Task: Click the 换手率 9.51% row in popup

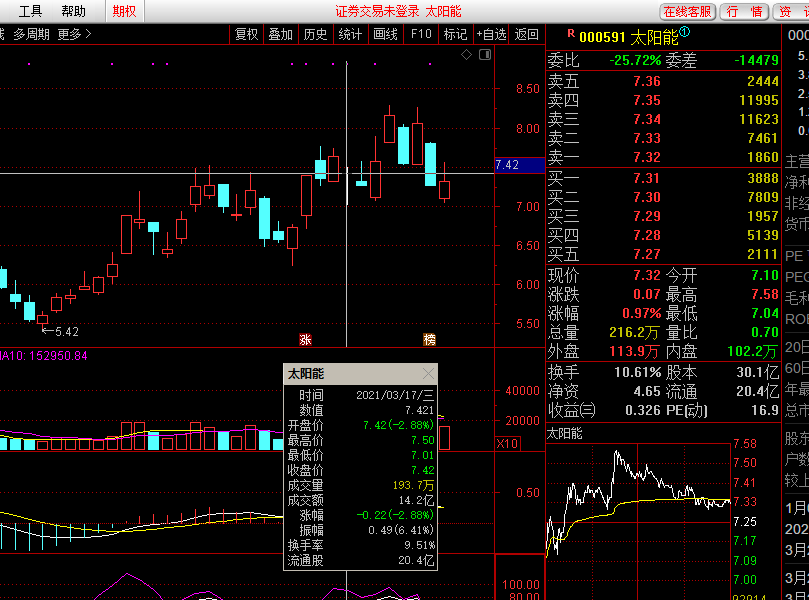Action: click(361, 545)
